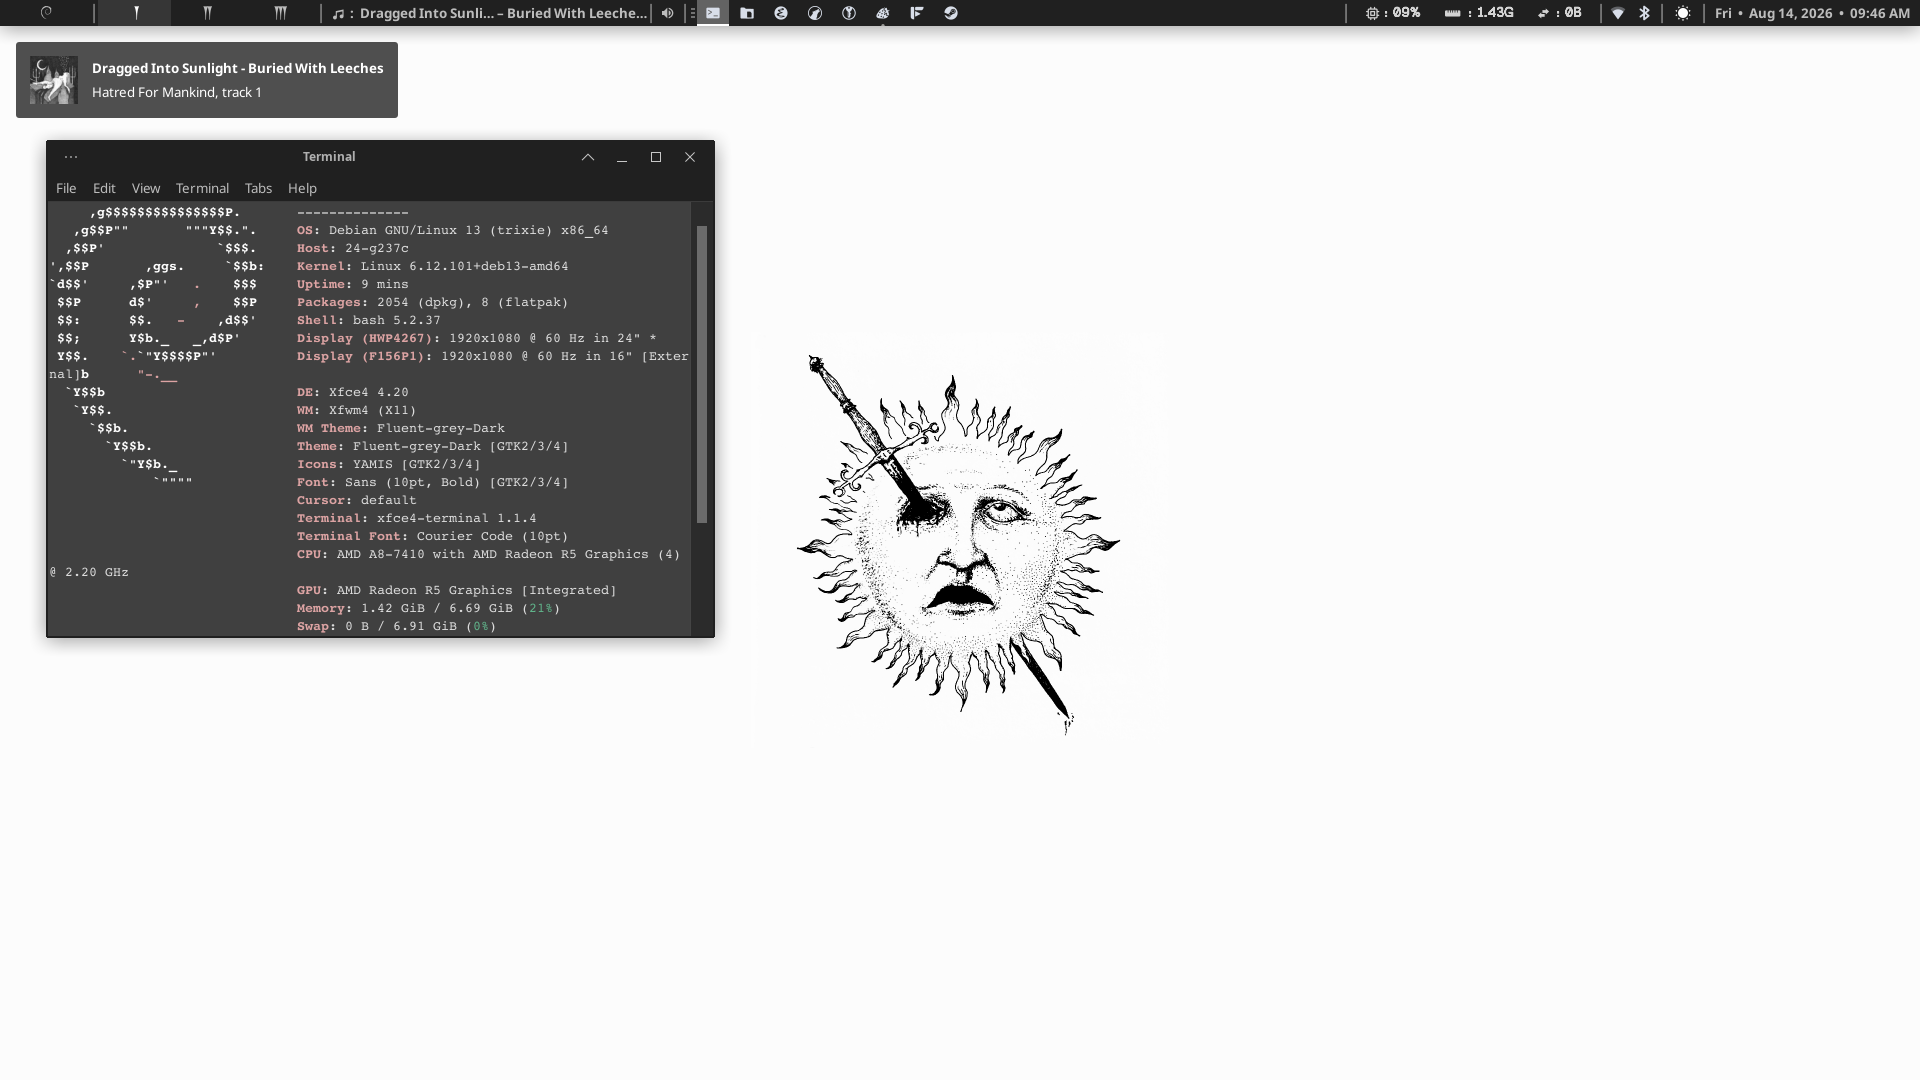Click the 'Display (HWP4267)' line
1920x1080 pixels.
477,338
